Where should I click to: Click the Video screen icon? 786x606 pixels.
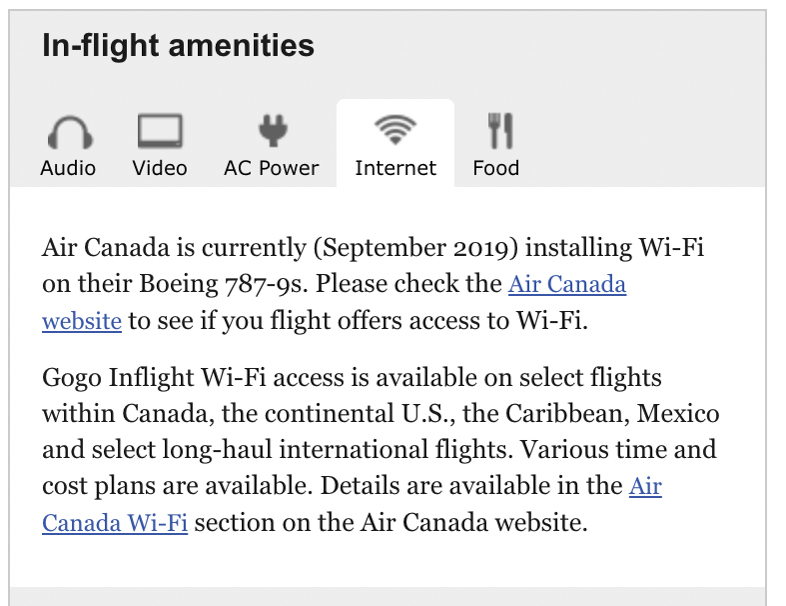(160, 131)
